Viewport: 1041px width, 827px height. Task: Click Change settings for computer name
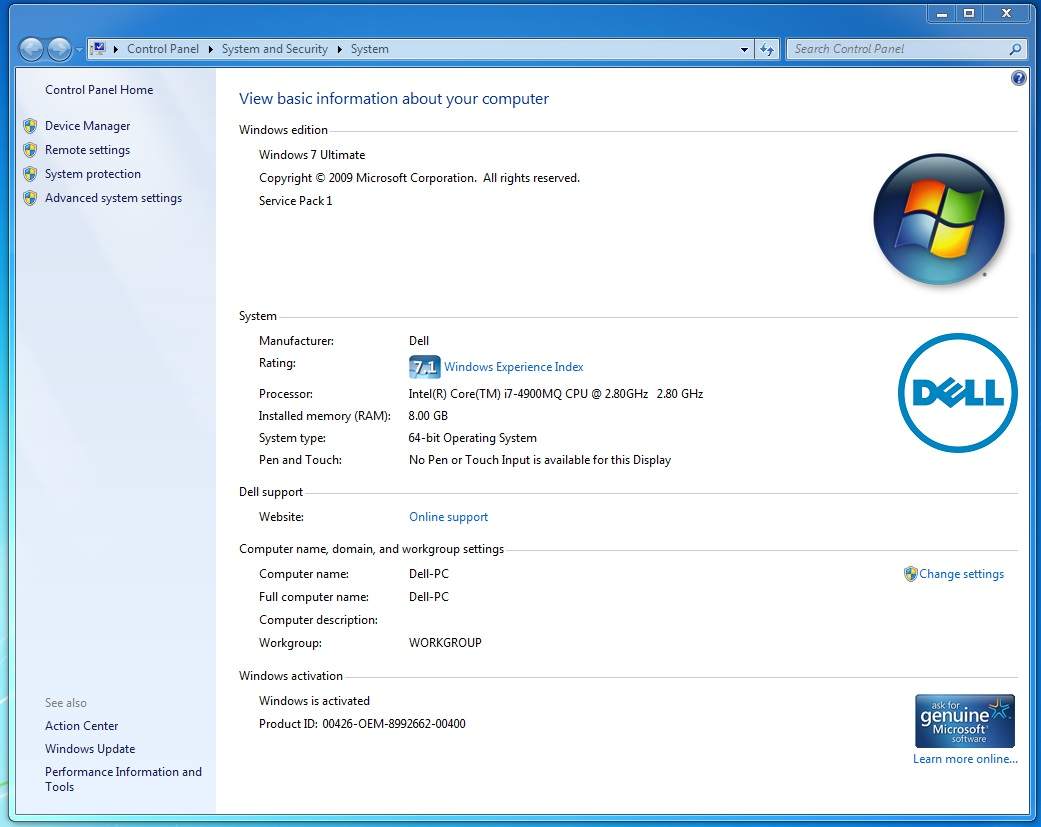pyautogui.click(x=961, y=574)
